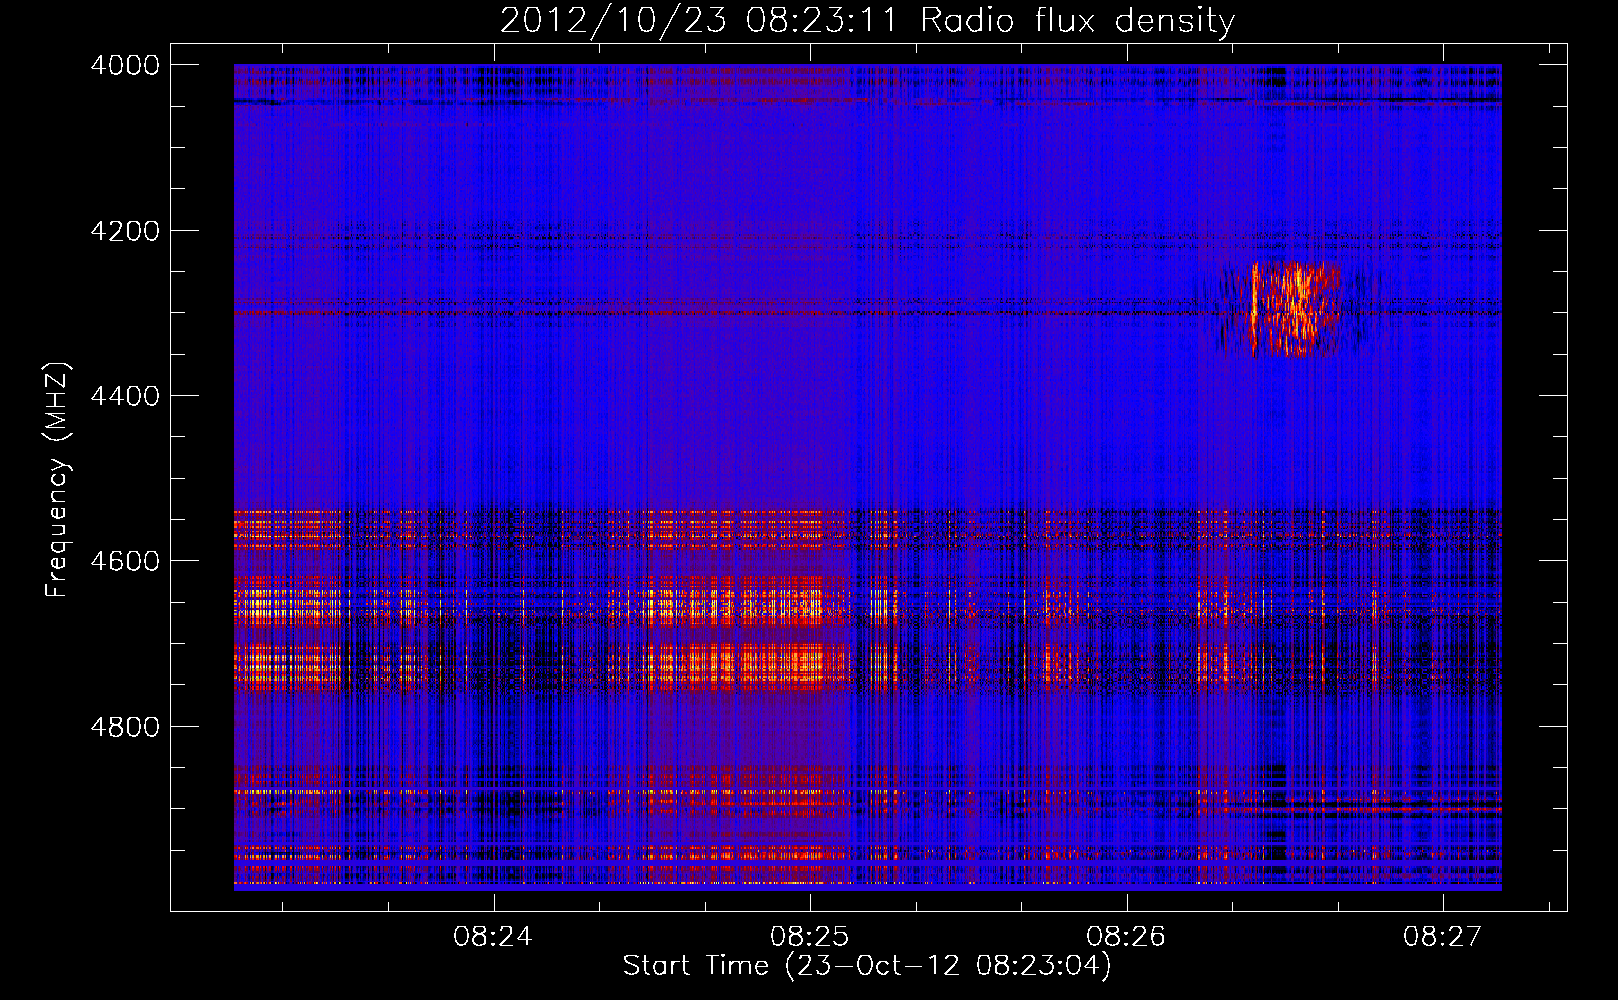This screenshot has width=1618, height=1000.
Task: Click the 4800 frequency tick label
Action: pyautogui.click(x=125, y=726)
